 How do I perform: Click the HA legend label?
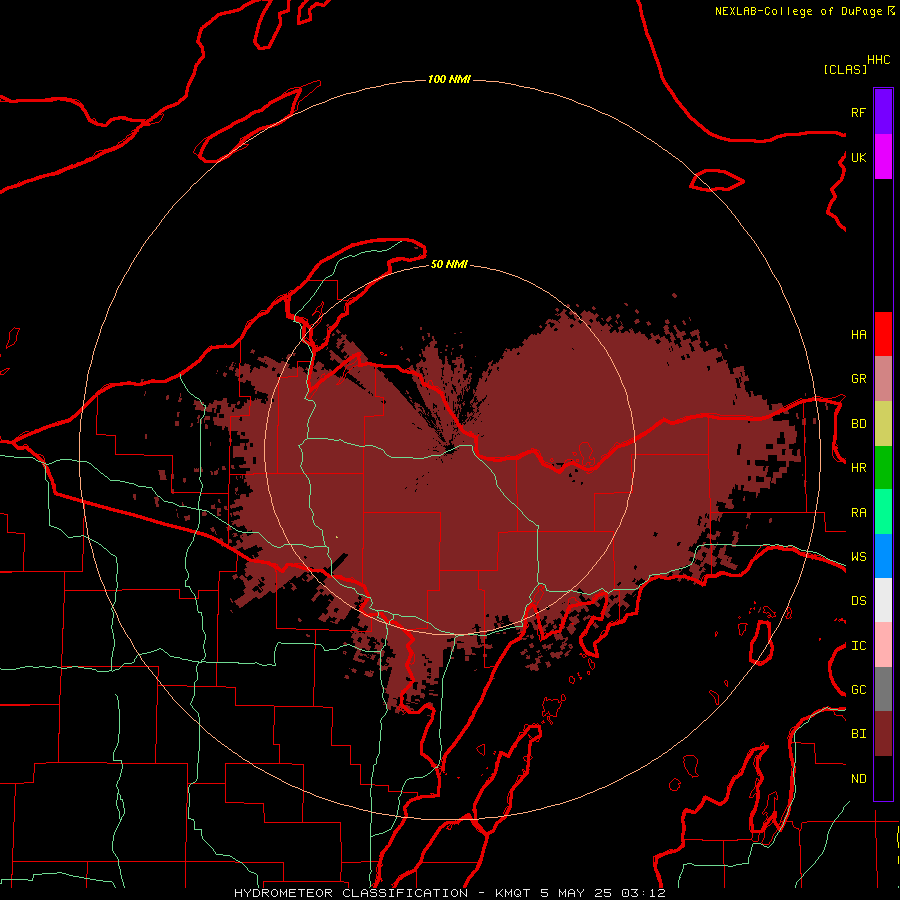click(x=859, y=334)
